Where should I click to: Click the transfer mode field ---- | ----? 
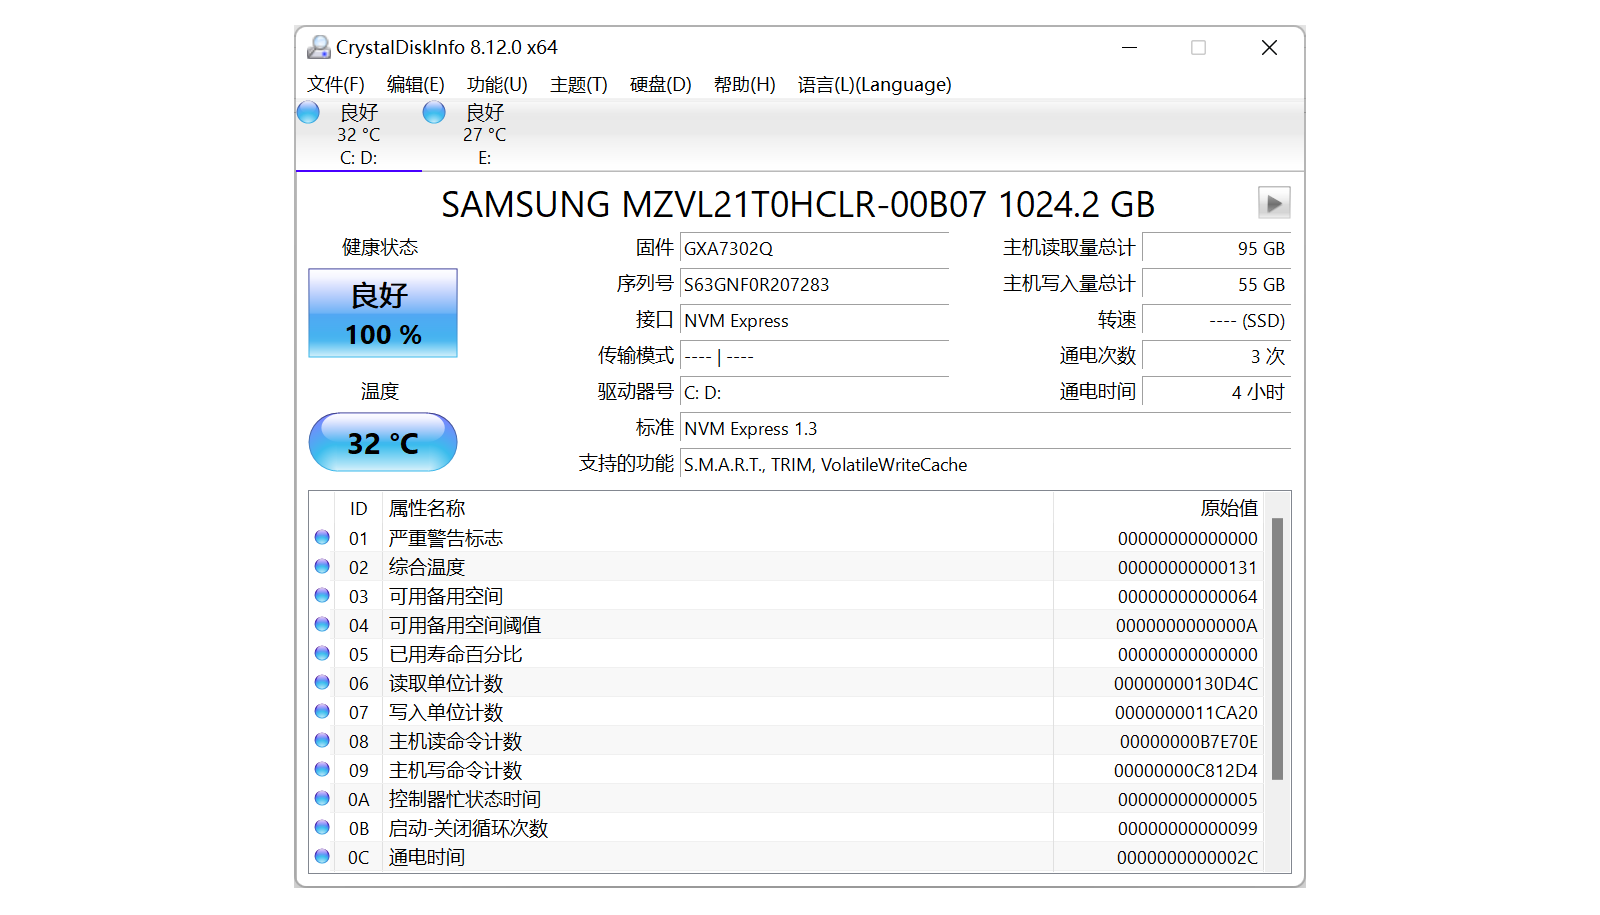814,356
